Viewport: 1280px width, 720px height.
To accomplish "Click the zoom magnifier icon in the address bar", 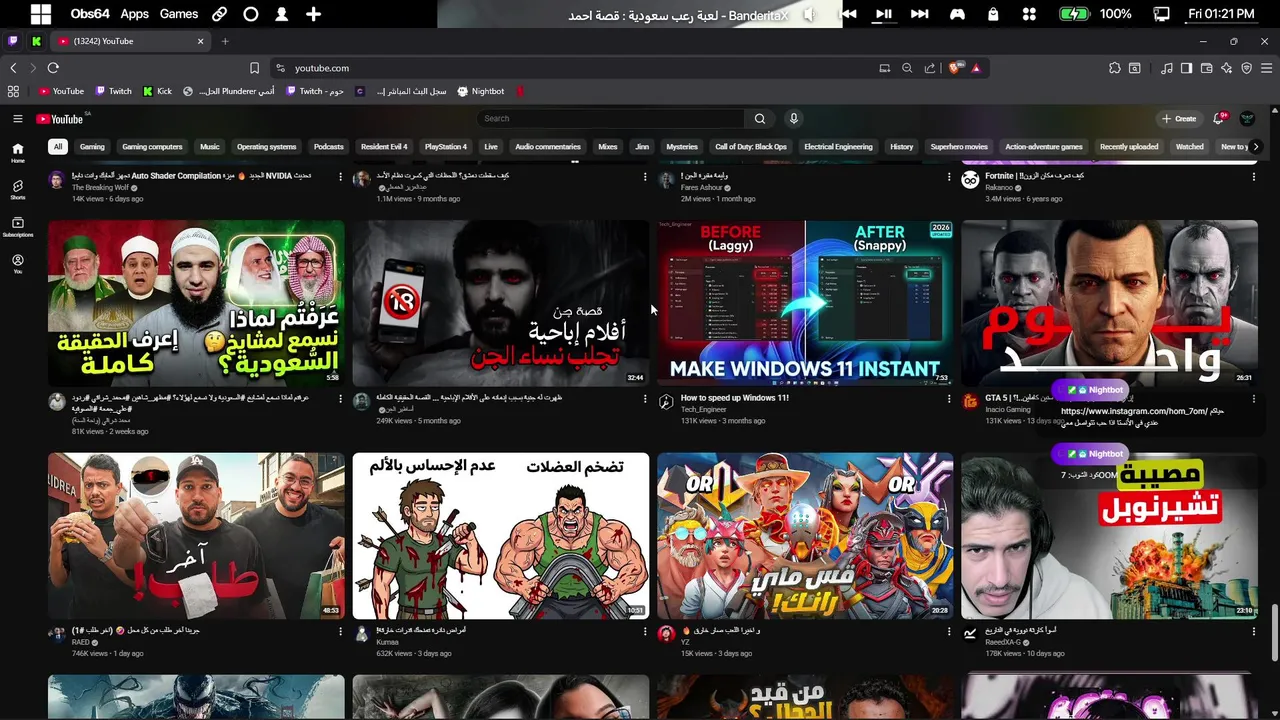I will click(907, 68).
